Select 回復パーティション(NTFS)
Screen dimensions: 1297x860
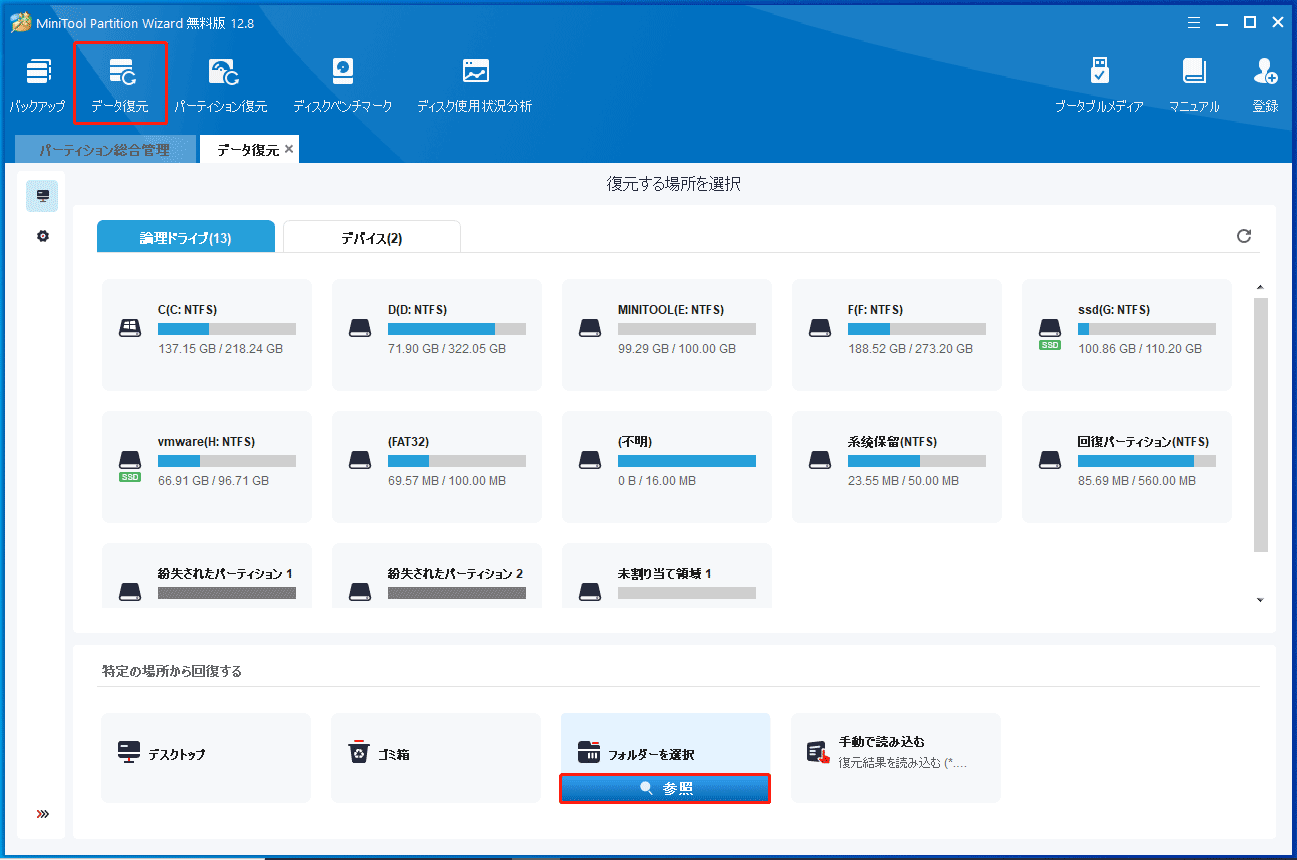1127,467
